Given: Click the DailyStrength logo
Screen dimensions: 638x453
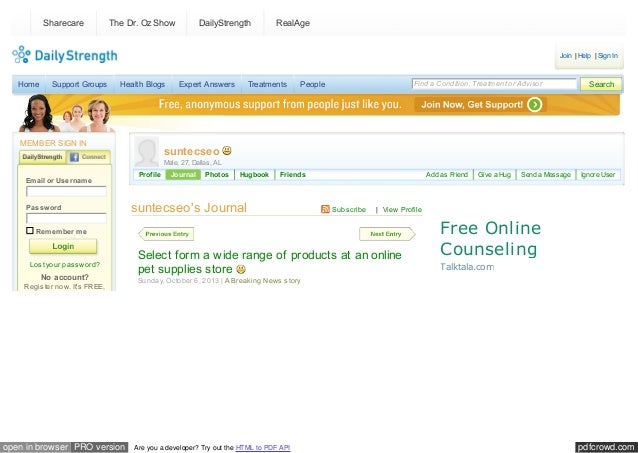Looking at the screenshot, I should [65, 55].
